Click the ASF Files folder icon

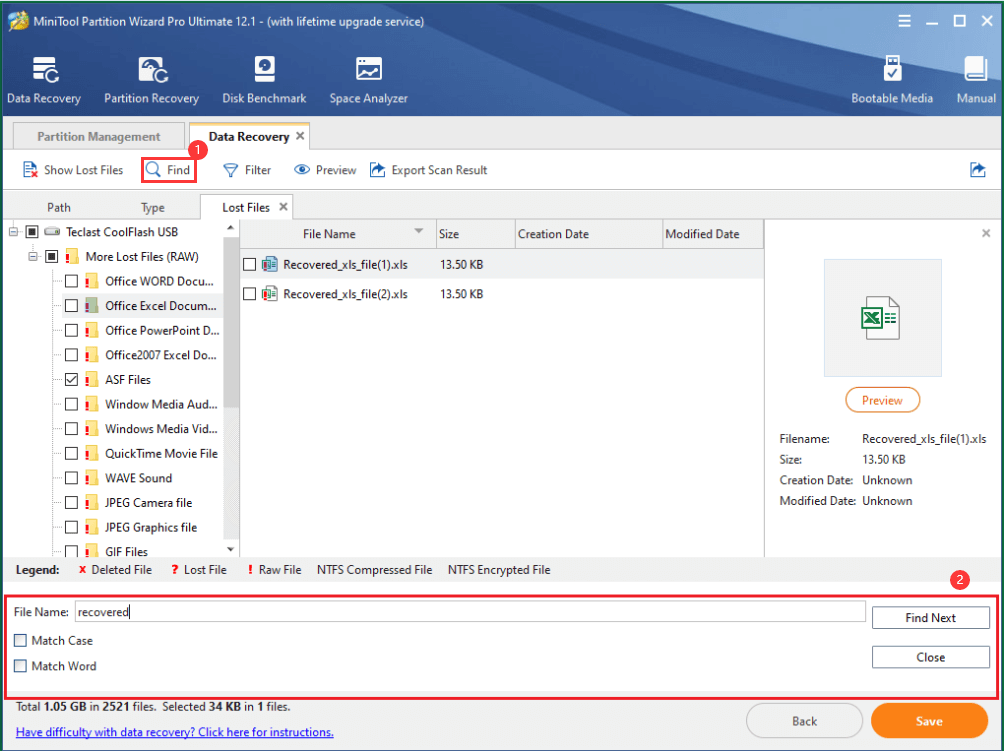tap(92, 379)
